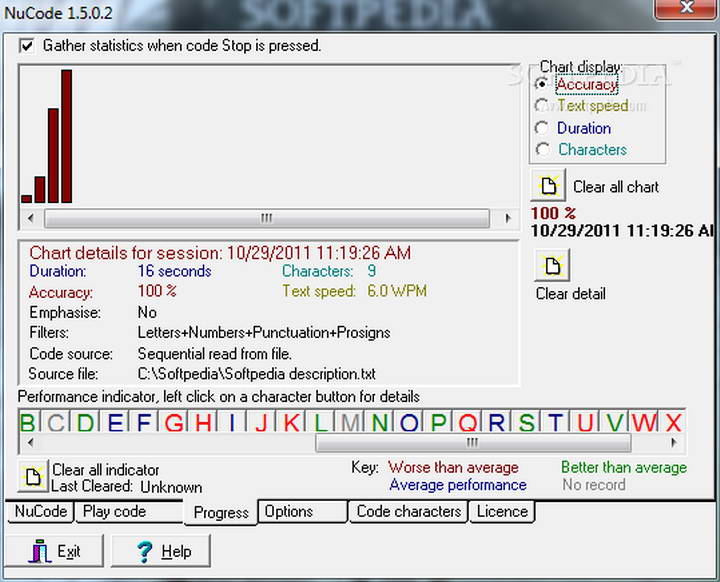
Task: Click the character strip scrollbar thumb
Action: pos(473,443)
